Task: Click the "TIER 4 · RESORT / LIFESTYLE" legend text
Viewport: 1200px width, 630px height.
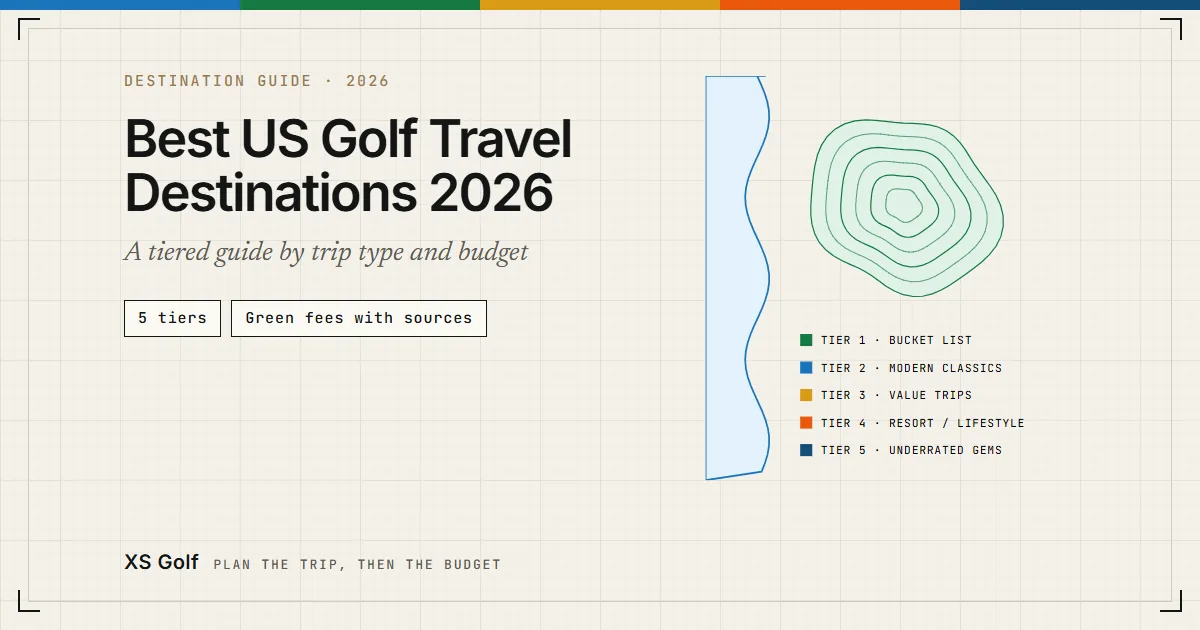Action: 922,423
